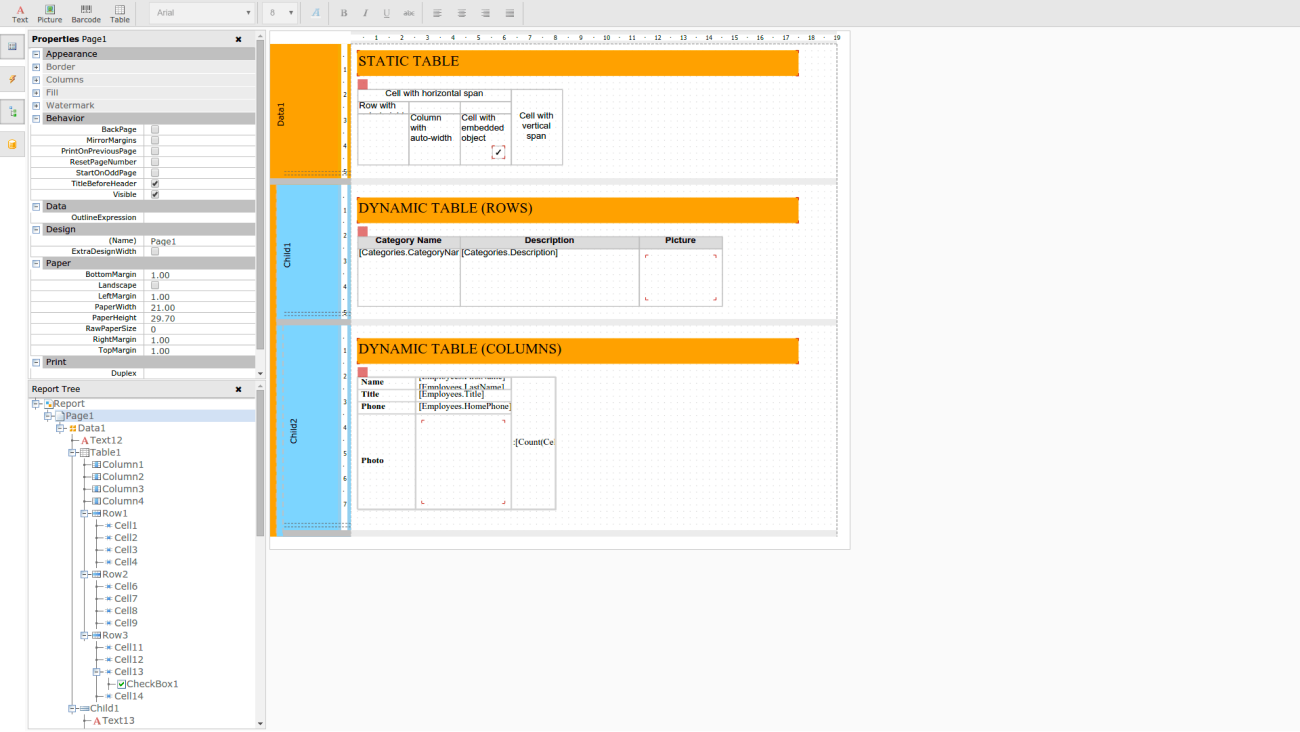Open the Events lightning sidebar panel

coord(13,79)
